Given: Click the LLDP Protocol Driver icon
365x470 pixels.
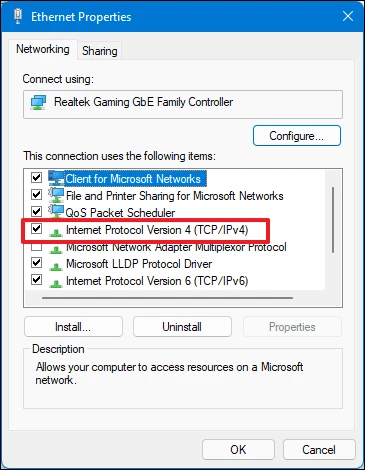Looking at the screenshot, I should click(56, 266).
